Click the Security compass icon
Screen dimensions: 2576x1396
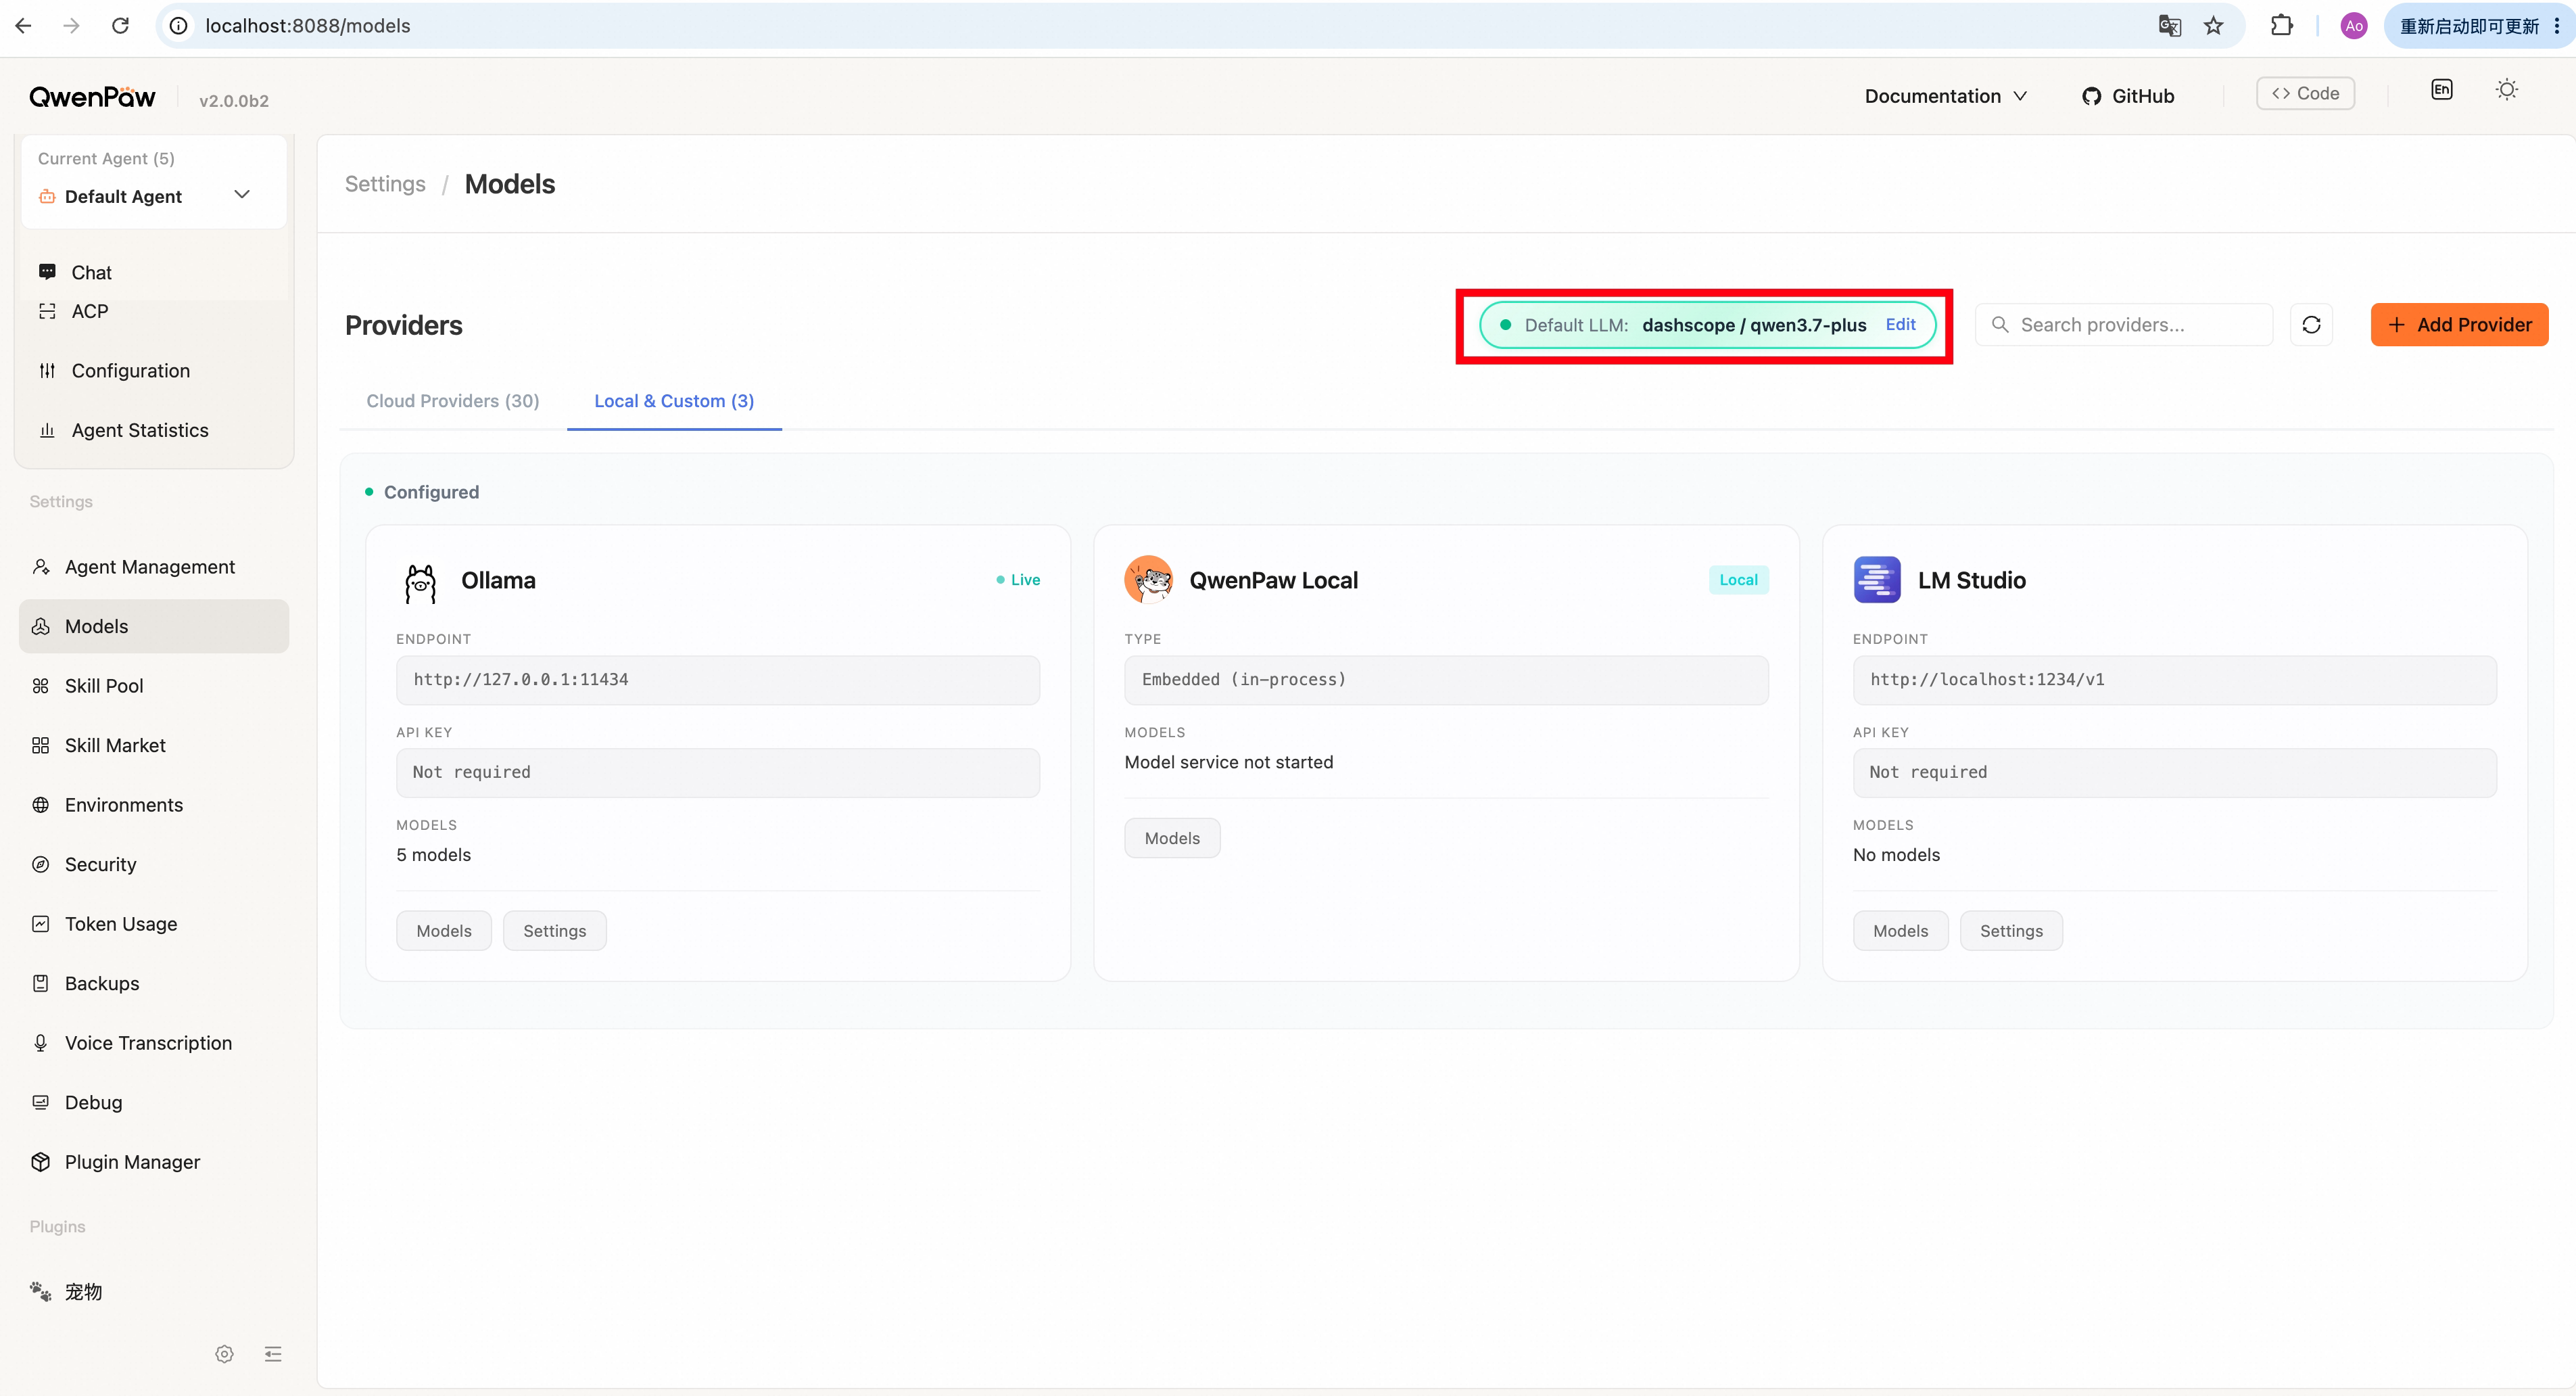(x=41, y=865)
